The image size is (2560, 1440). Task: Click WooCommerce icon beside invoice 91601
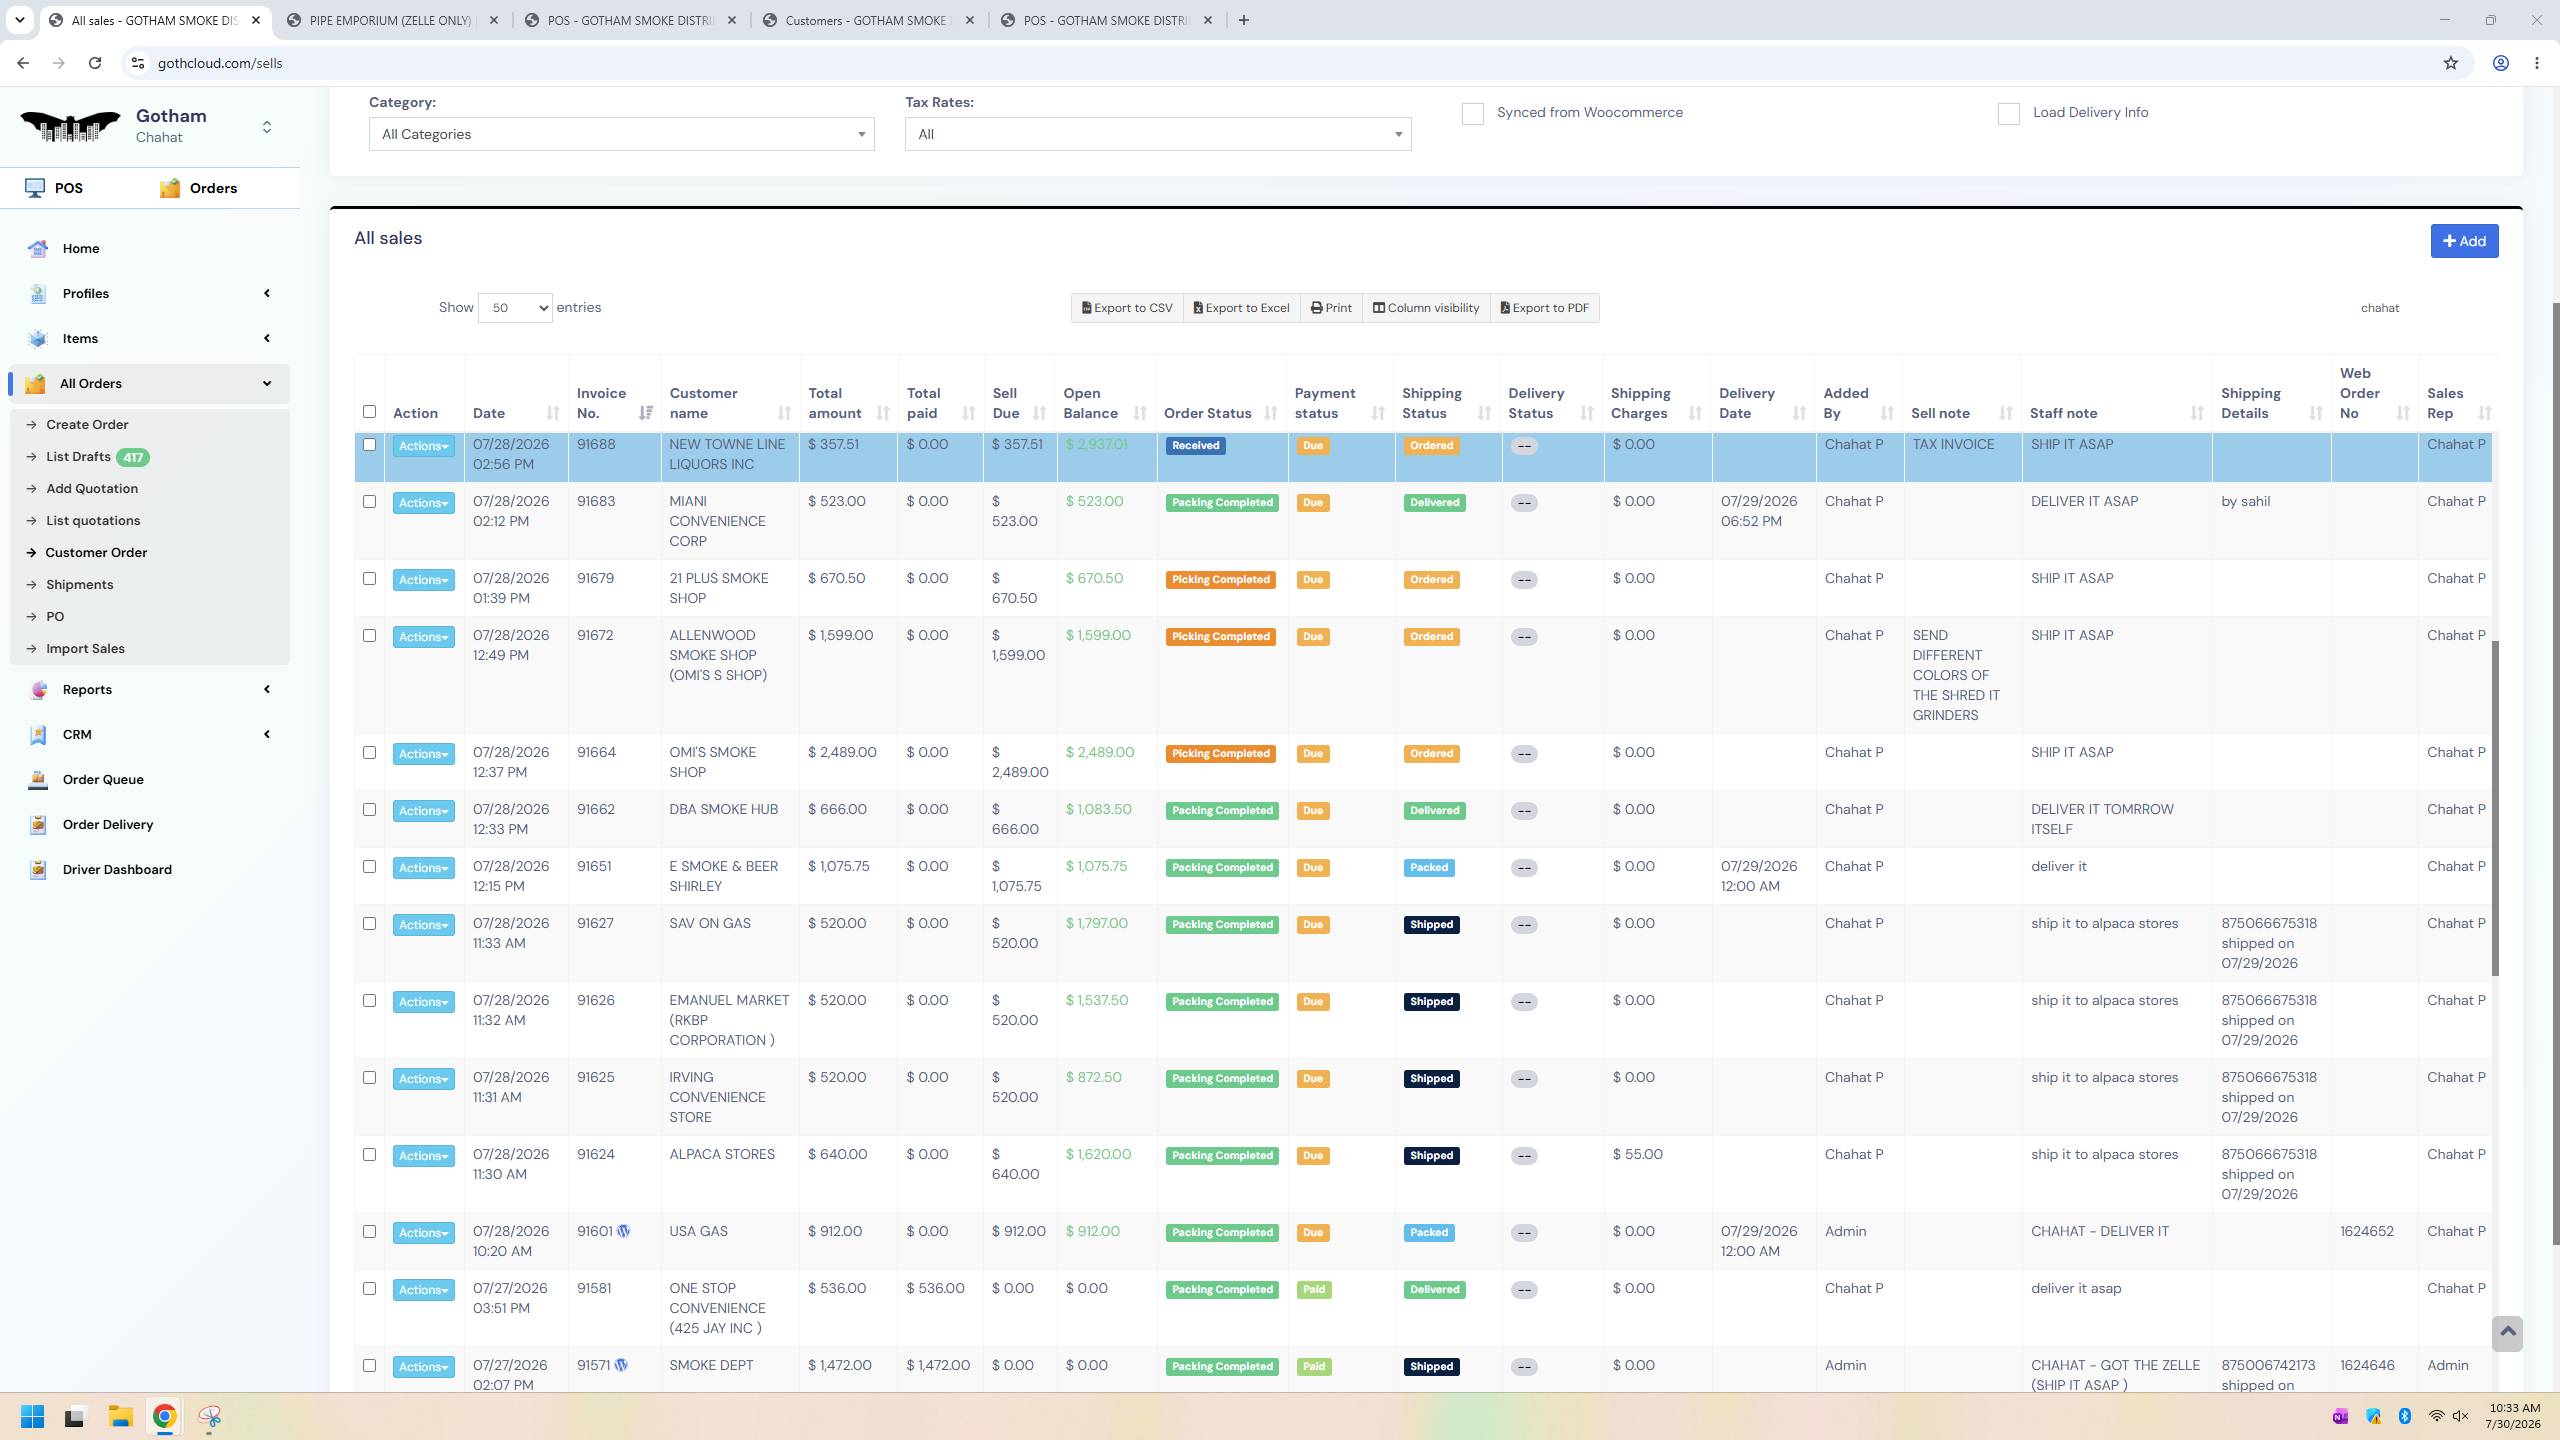tap(624, 1231)
